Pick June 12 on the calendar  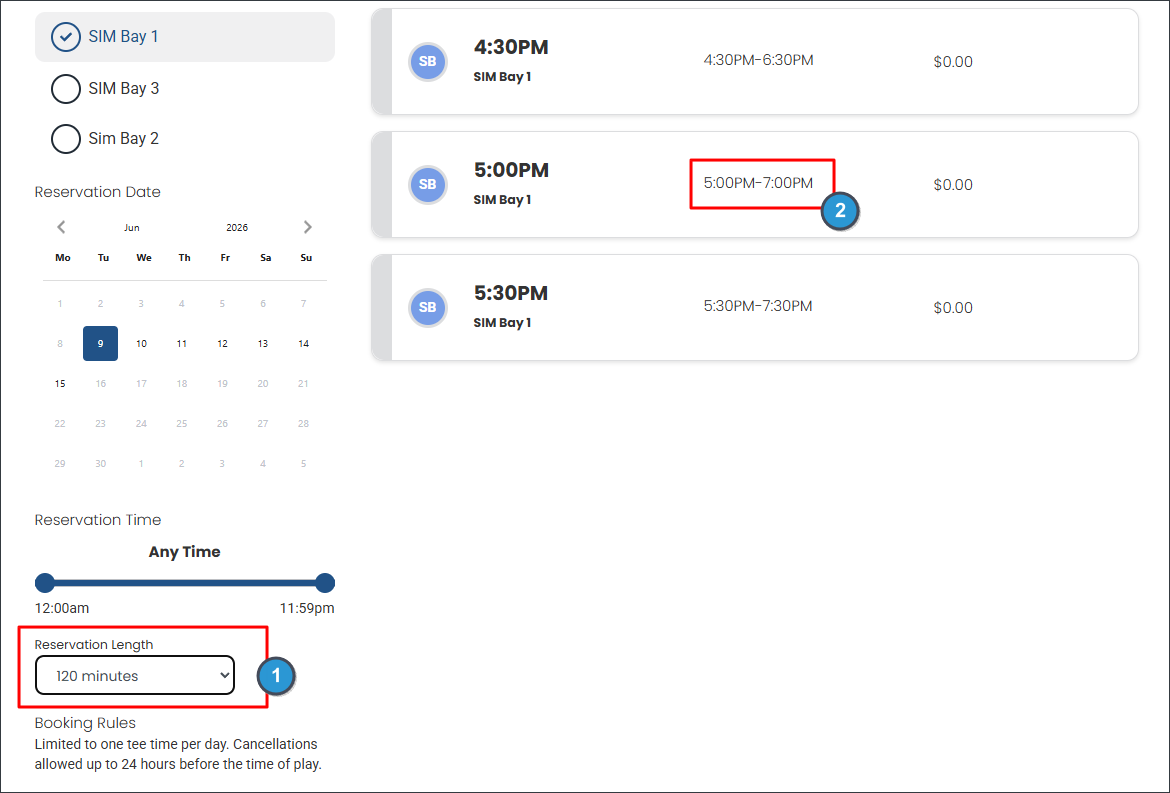pos(222,344)
